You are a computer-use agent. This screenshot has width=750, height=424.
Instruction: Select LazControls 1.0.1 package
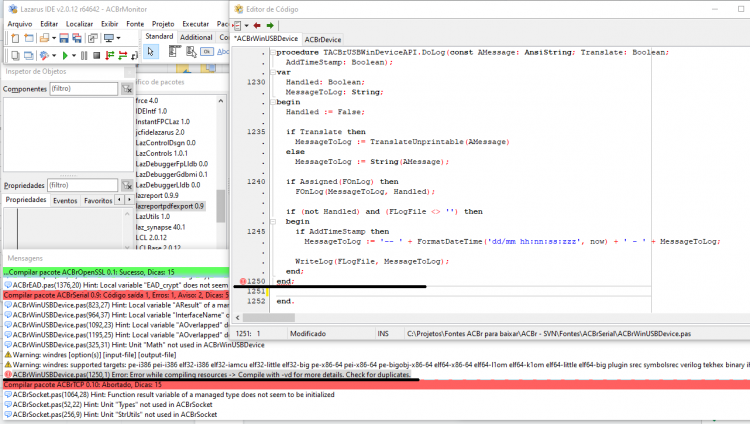(x=161, y=153)
